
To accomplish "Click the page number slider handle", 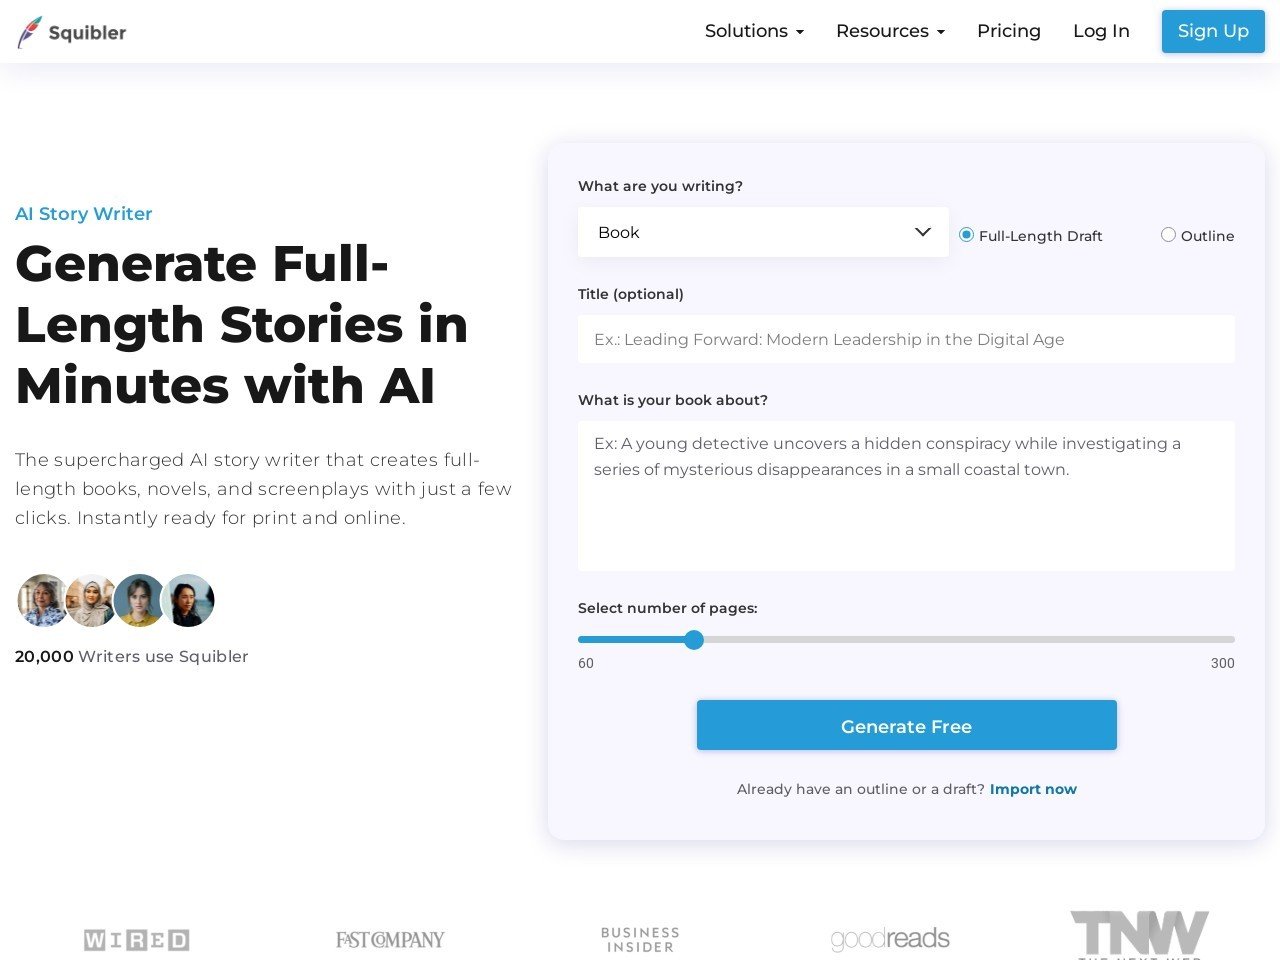I will pos(694,640).
